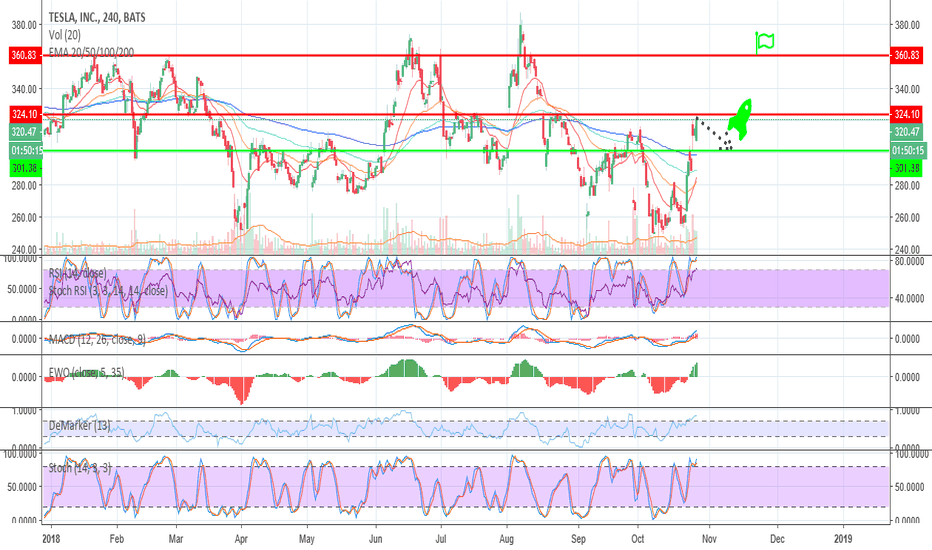Click the Apr label on the time axis
Viewport: 932px width, 550px height.
pyautogui.click(x=241, y=539)
